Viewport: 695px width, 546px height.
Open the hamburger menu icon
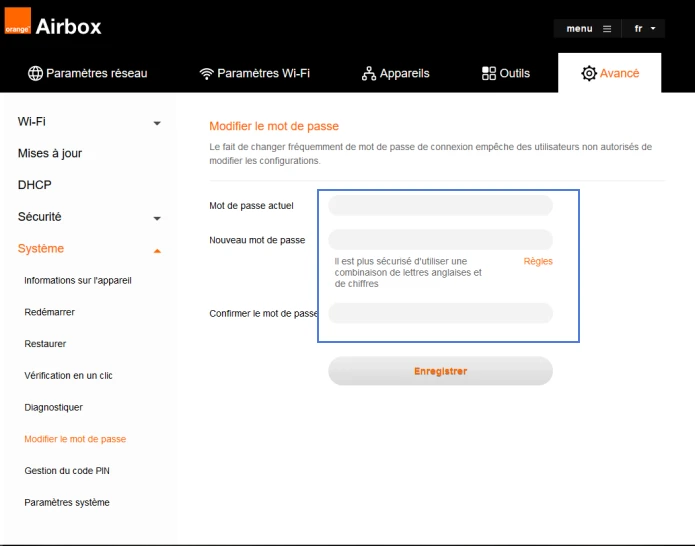coord(607,29)
